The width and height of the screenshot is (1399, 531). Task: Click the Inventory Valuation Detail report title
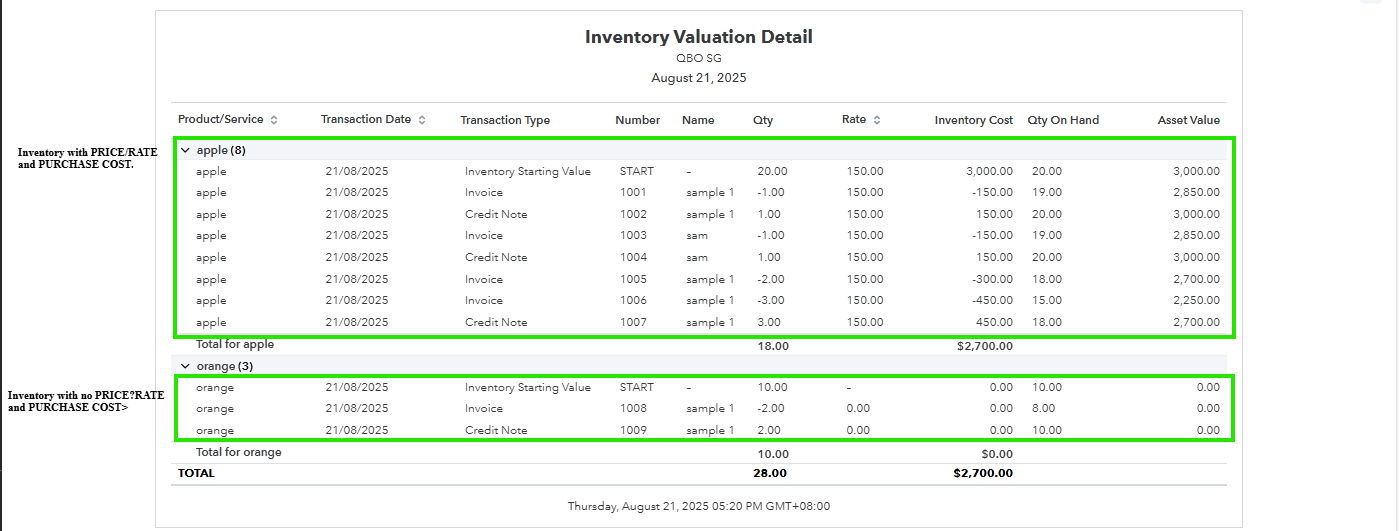(x=698, y=37)
